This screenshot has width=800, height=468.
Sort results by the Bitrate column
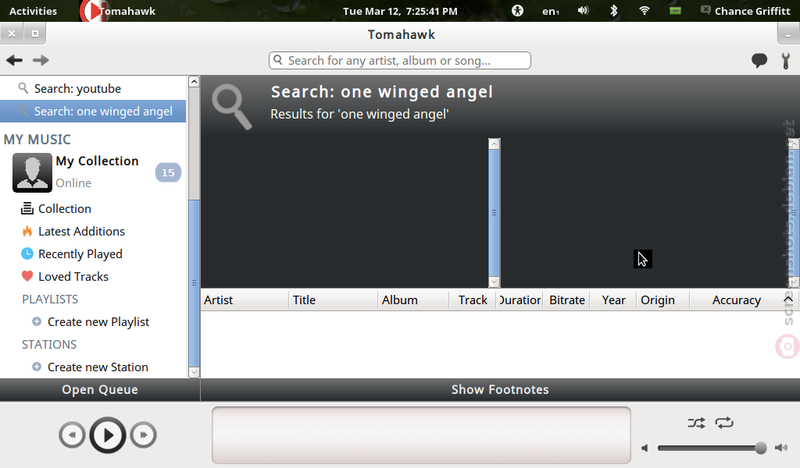[566, 300]
